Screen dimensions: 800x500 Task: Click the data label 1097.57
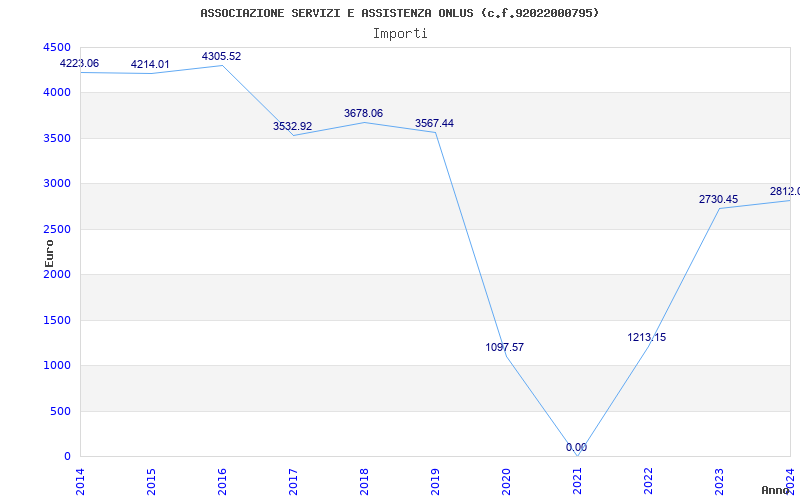(x=505, y=347)
